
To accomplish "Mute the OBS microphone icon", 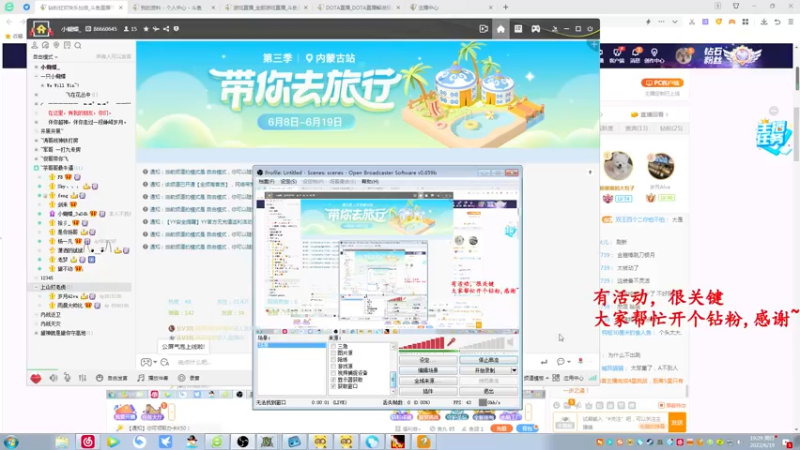I will [x=452, y=342].
